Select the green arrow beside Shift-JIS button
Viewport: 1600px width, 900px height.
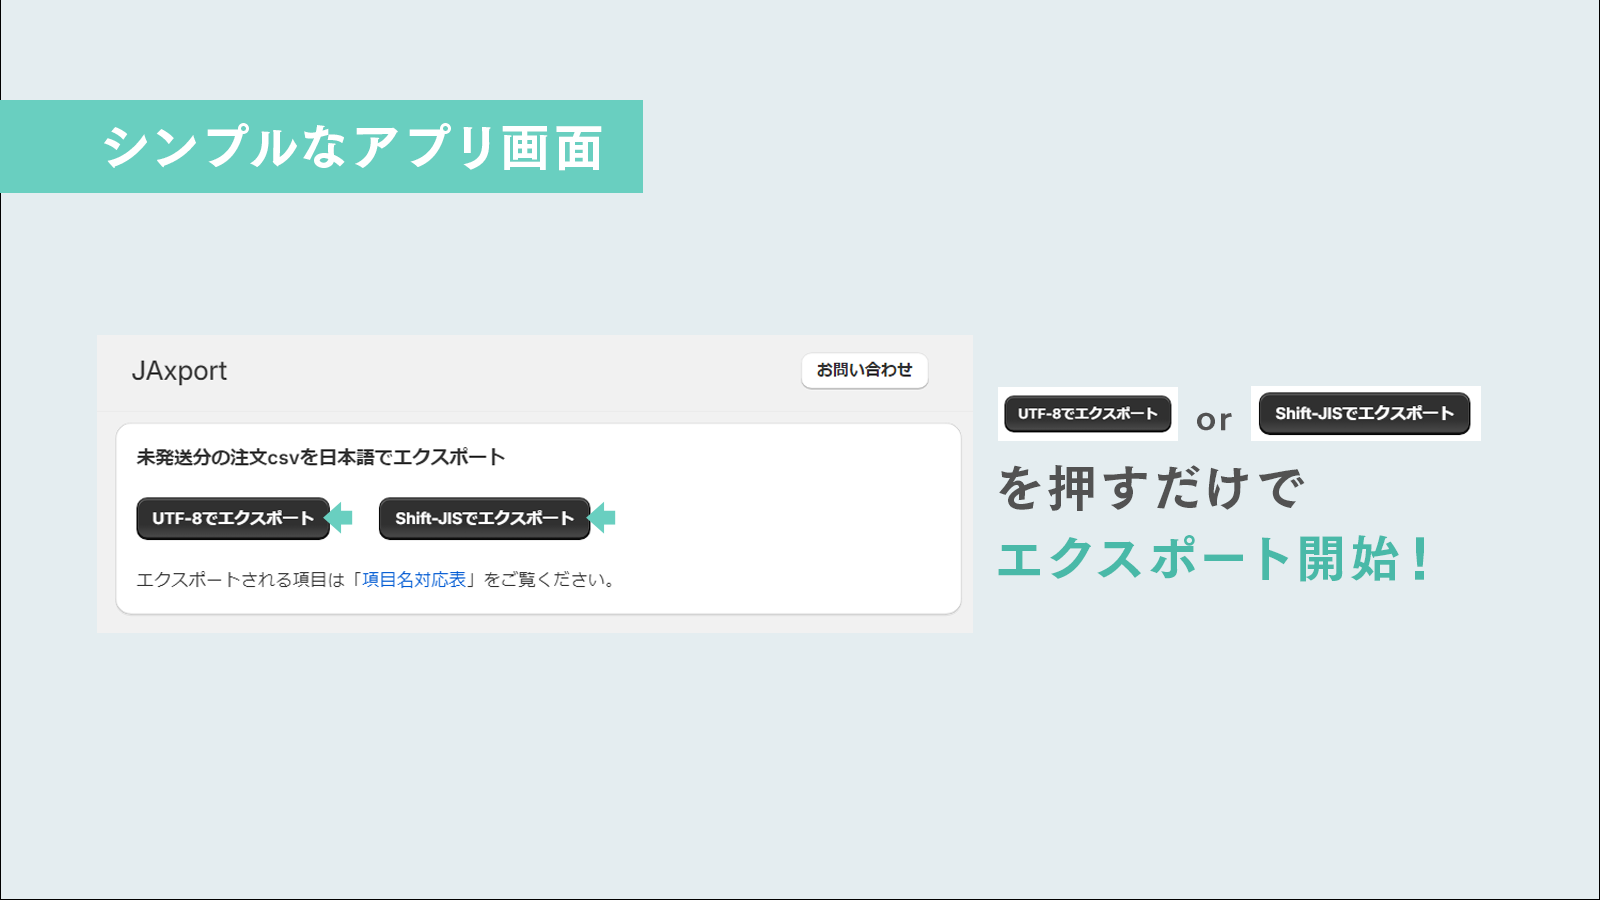(x=600, y=518)
